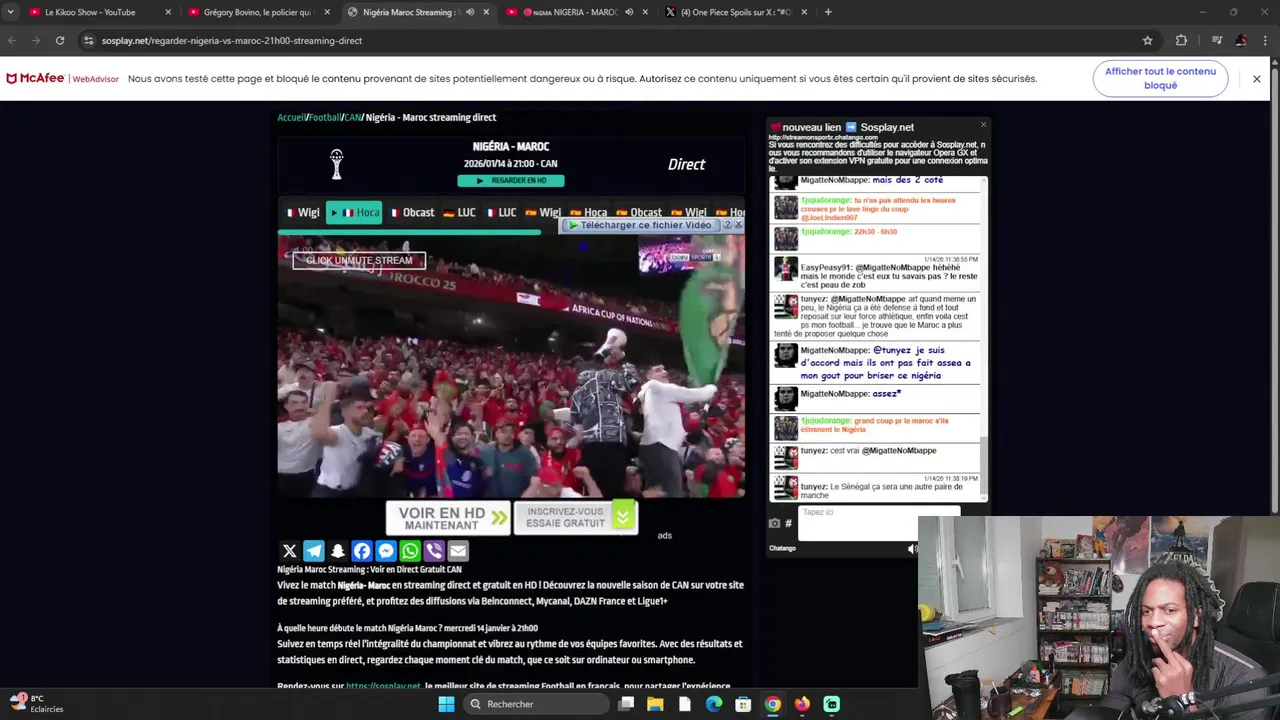Mute the NGMA NIGERIA - MAROC tab audio

(629, 12)
